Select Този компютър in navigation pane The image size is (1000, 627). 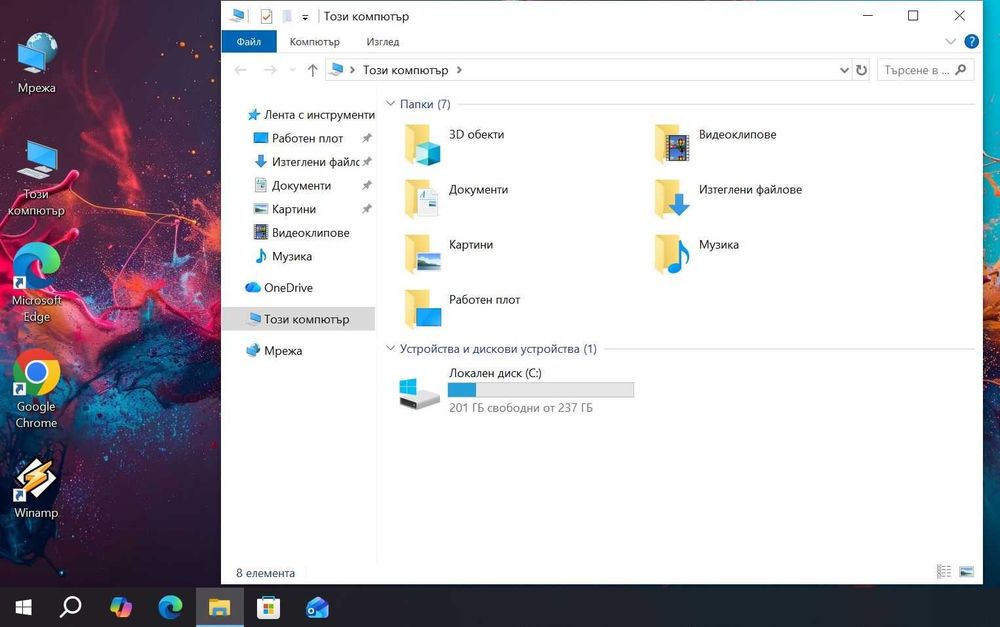tap(298, 319)
